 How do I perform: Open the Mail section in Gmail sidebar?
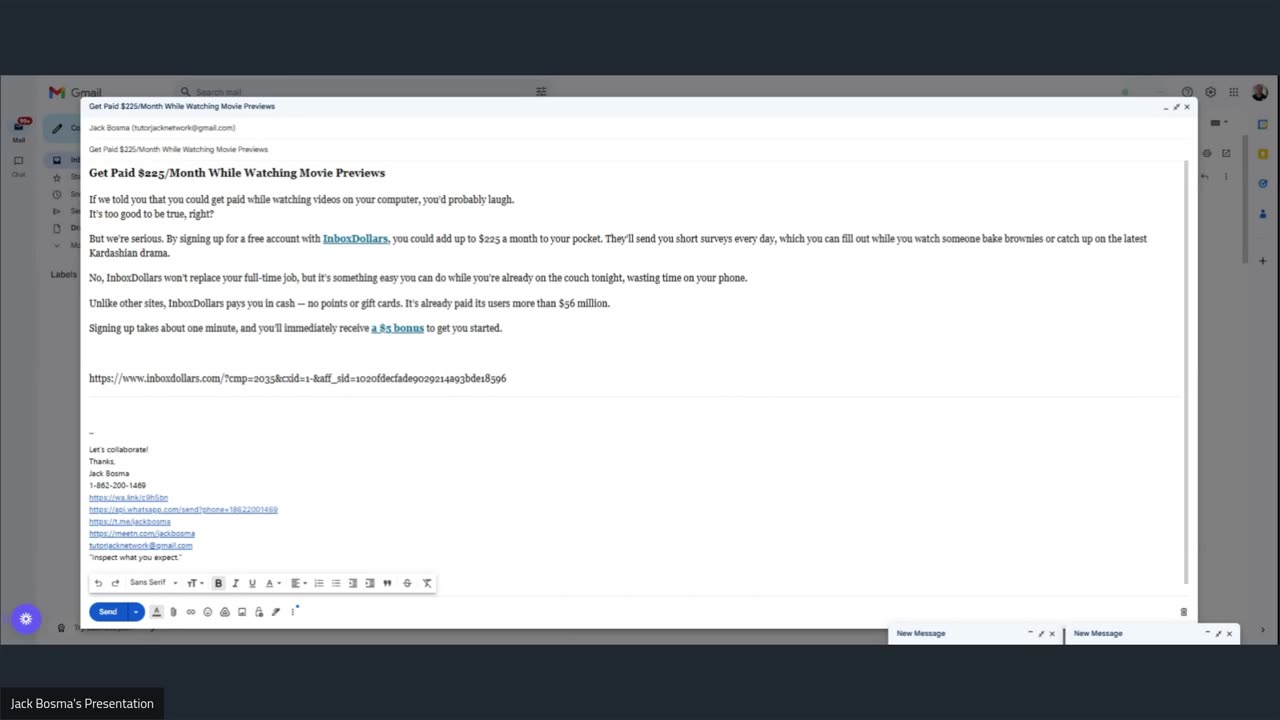point(19,131)
